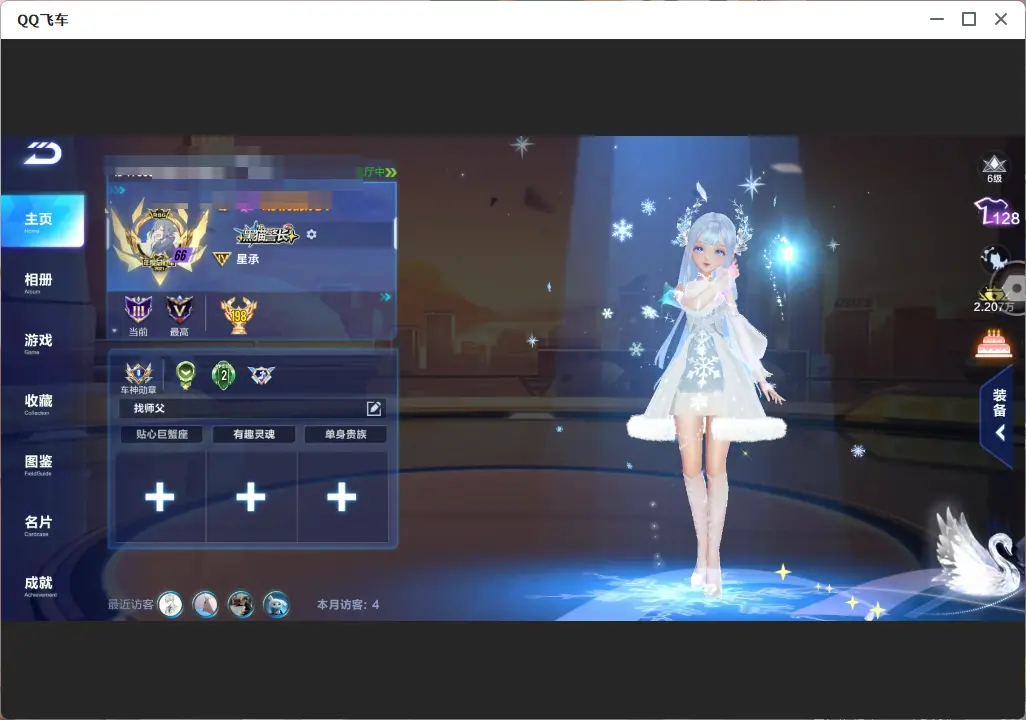
Task: Click the 本月访客: 4 visitor count
Action: tap(348, 605)
